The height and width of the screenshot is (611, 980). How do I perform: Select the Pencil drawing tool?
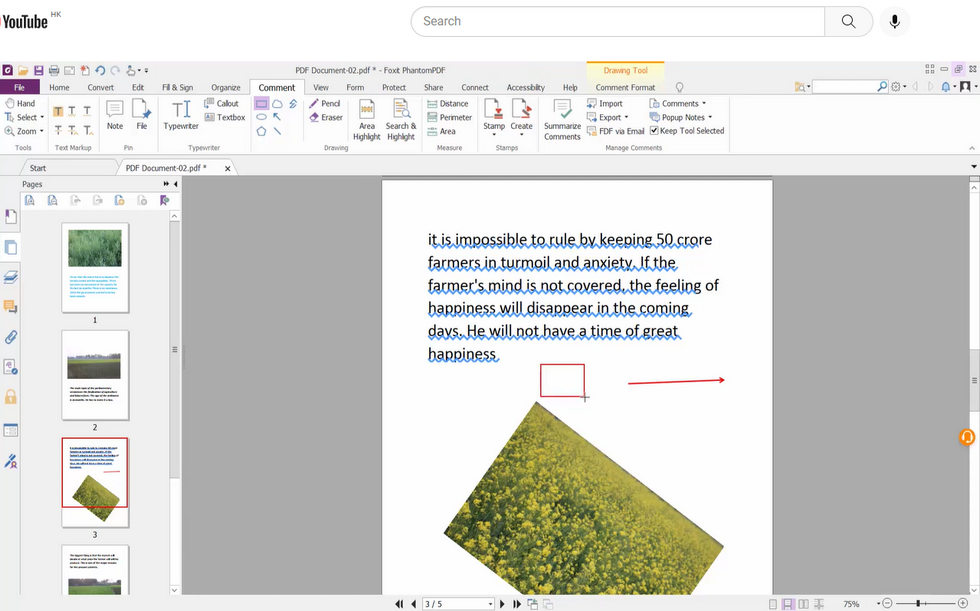coord(325,103)
